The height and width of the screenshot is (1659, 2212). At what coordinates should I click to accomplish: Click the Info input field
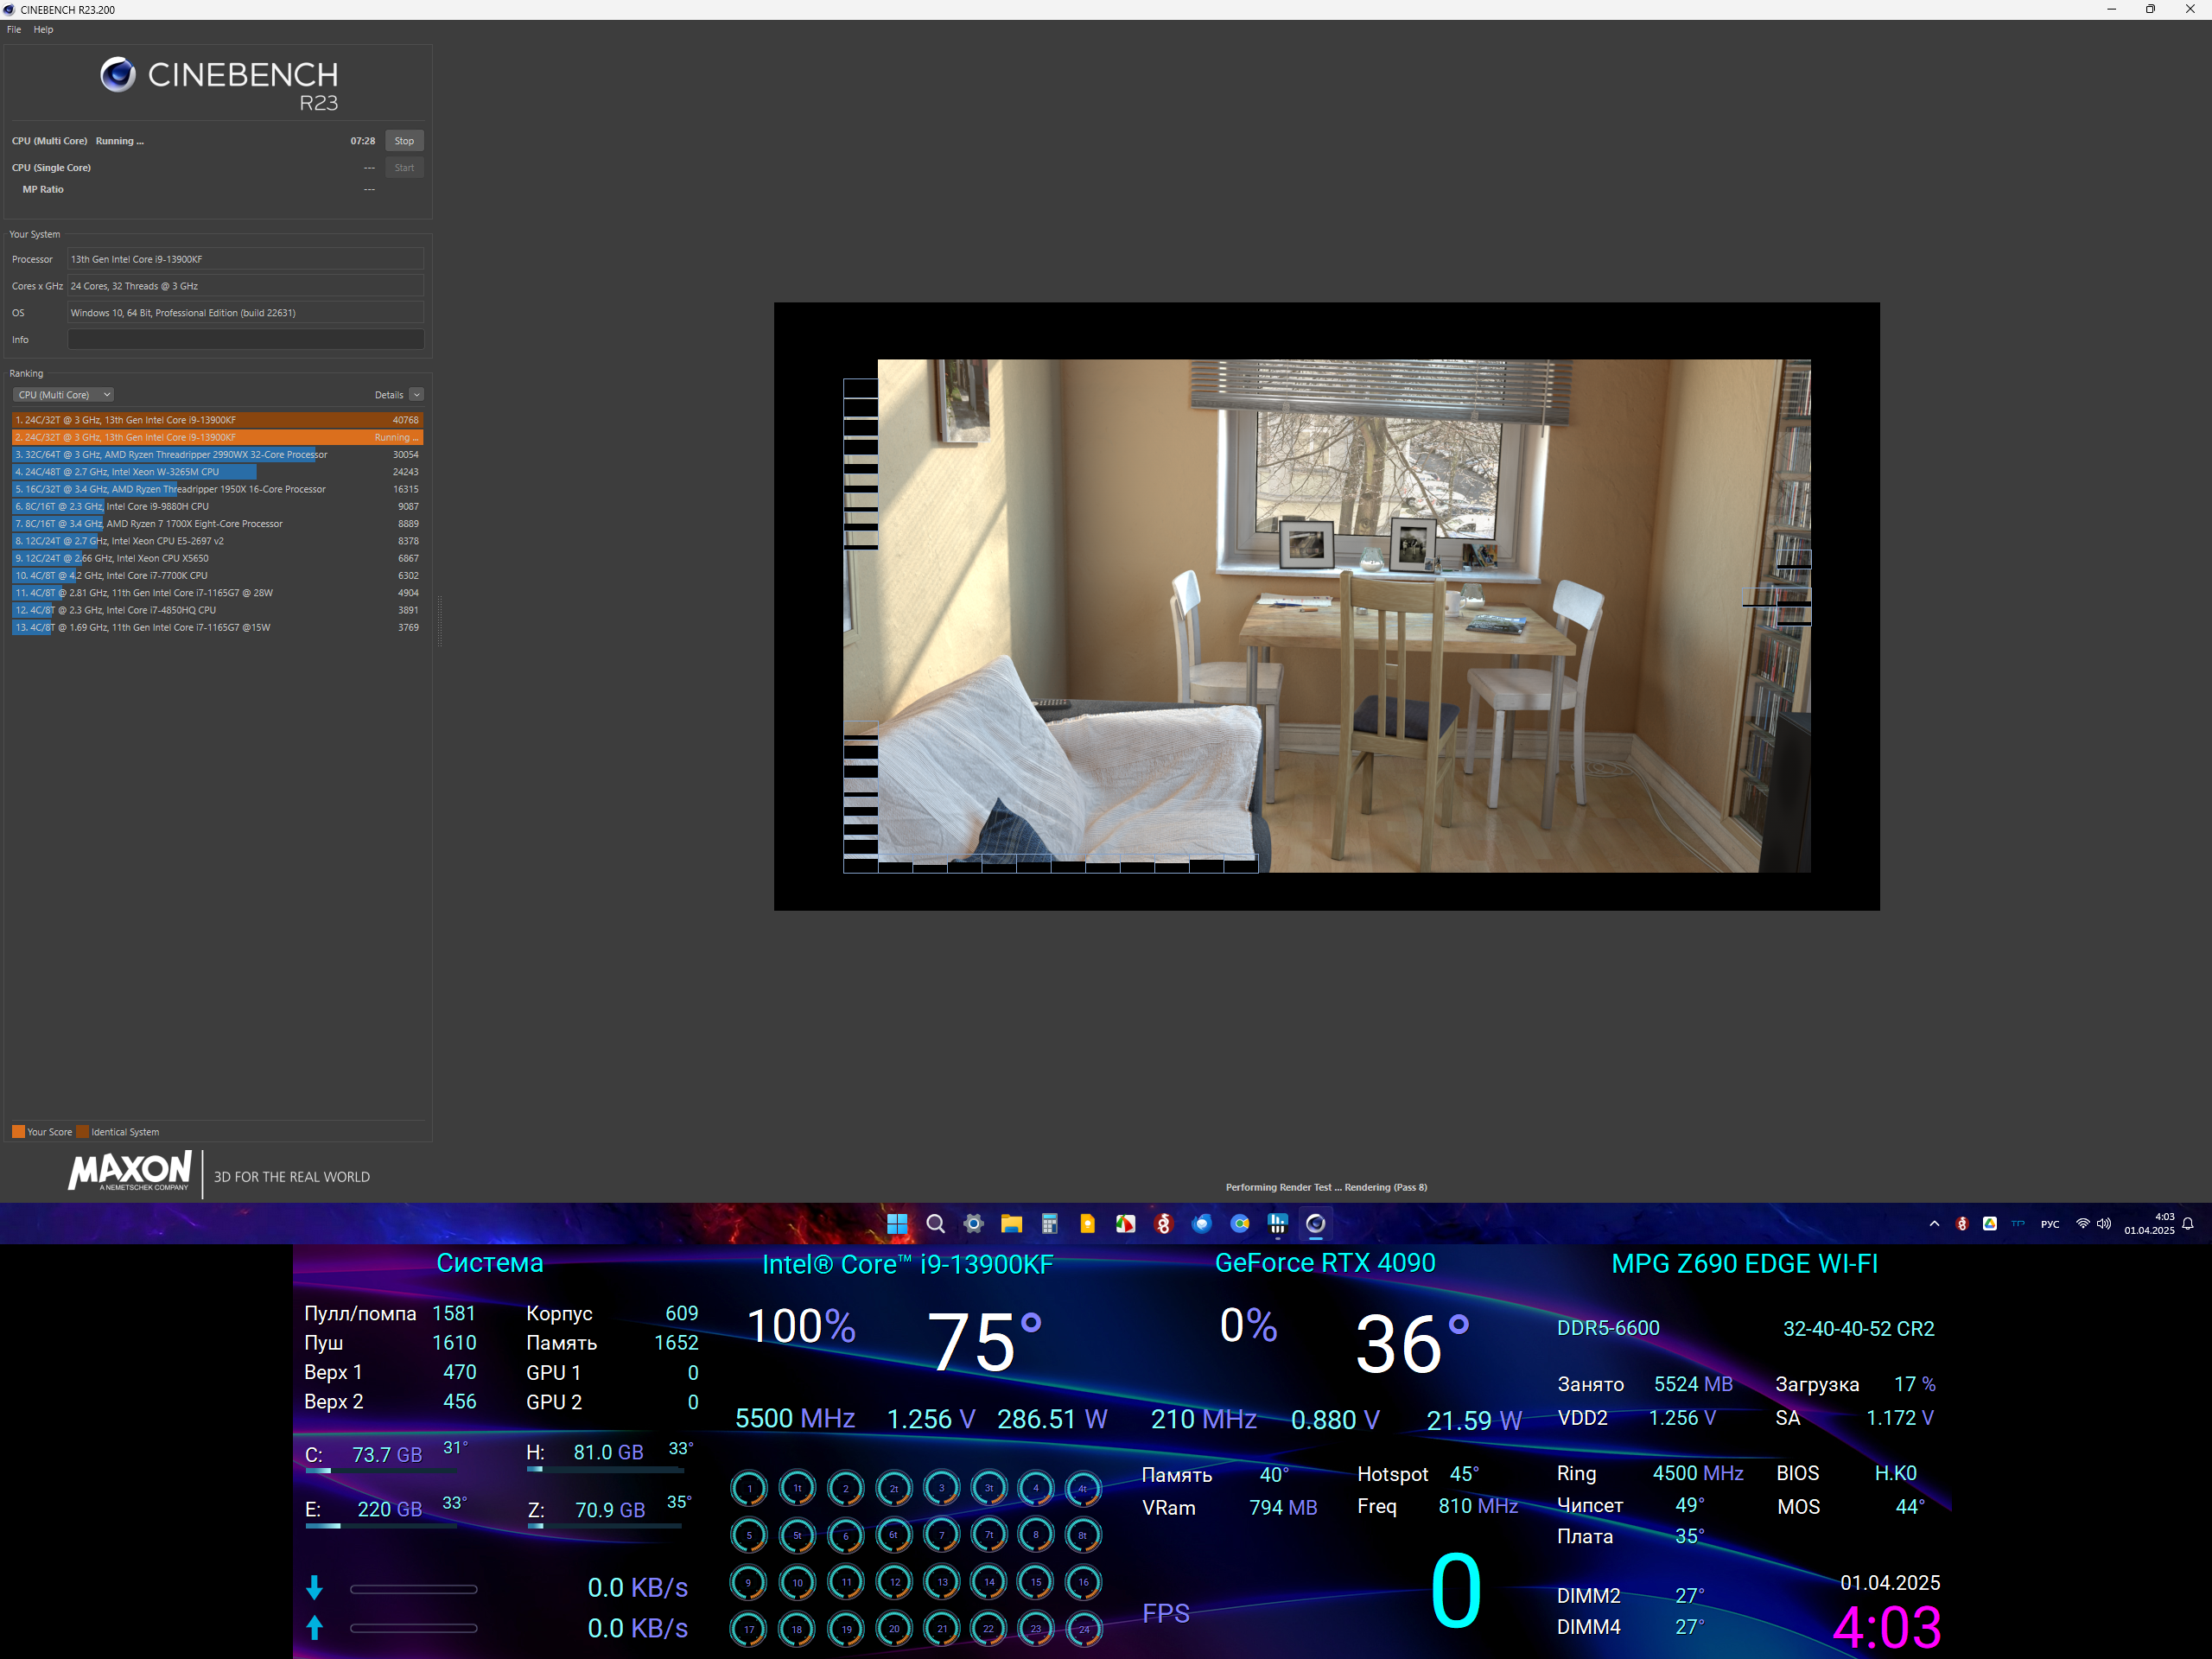coord(245,340)
